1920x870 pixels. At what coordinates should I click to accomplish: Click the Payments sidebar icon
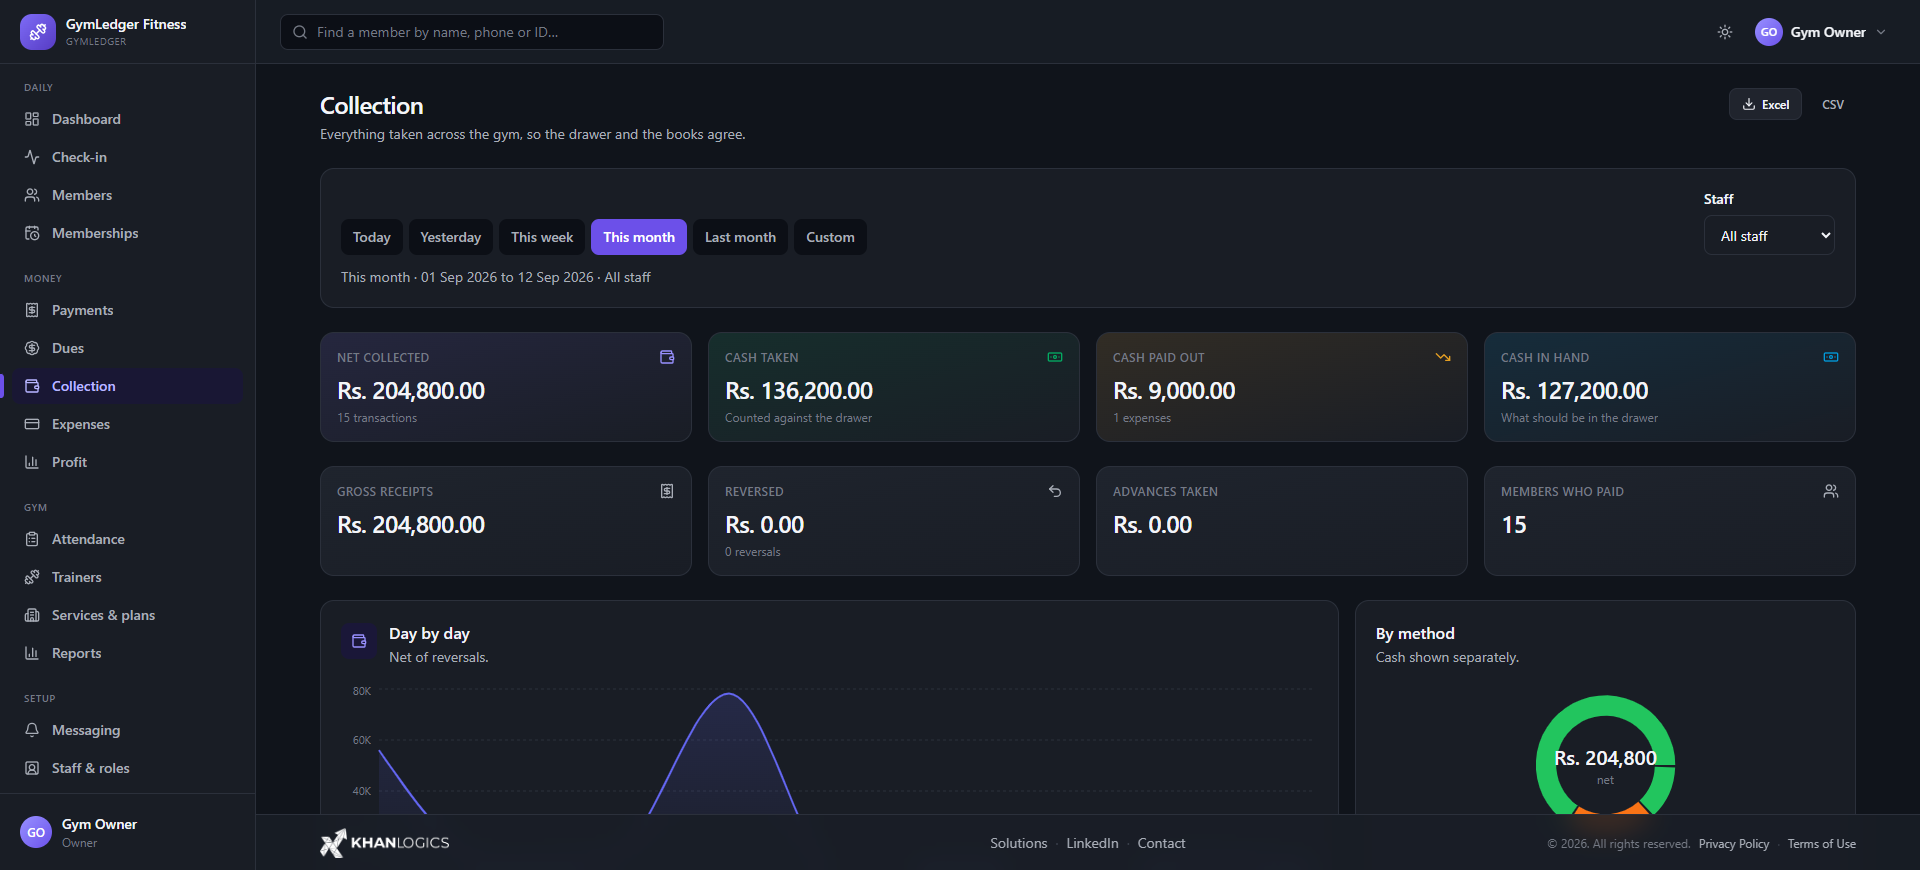point(32,310)
